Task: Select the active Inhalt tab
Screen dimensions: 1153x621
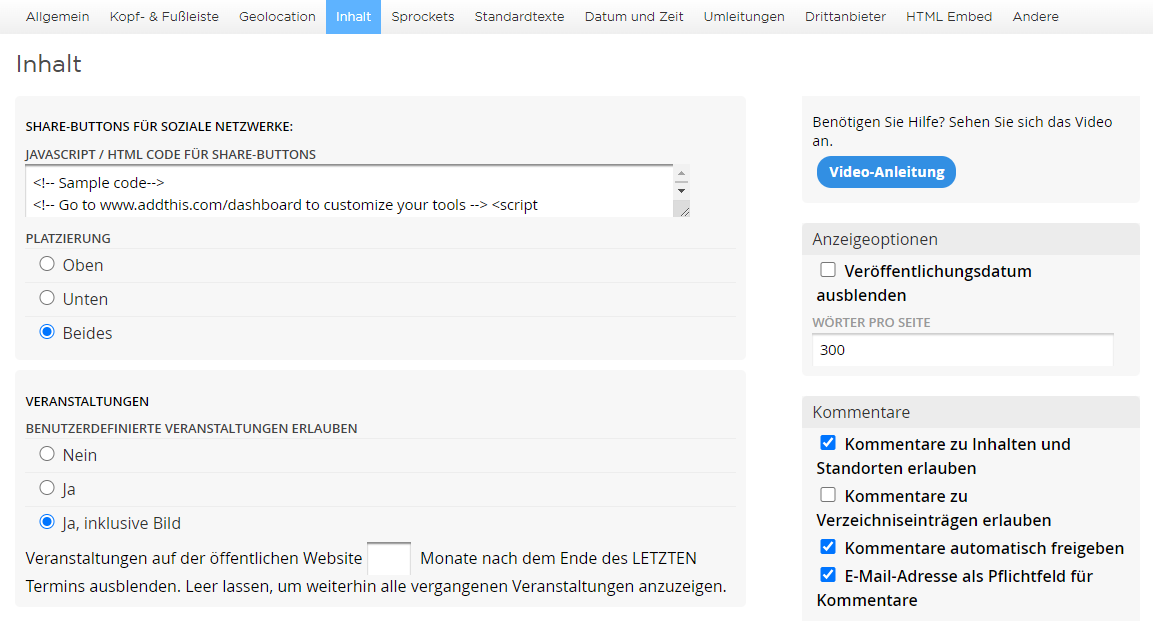Action: [x=353, y=16]
